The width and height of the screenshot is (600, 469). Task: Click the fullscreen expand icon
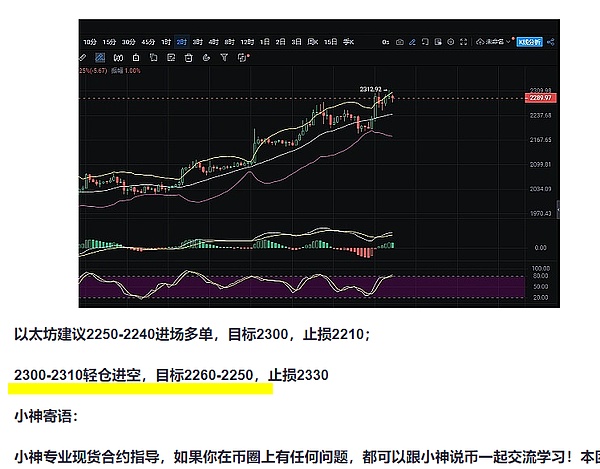click(x=464, y=42)
